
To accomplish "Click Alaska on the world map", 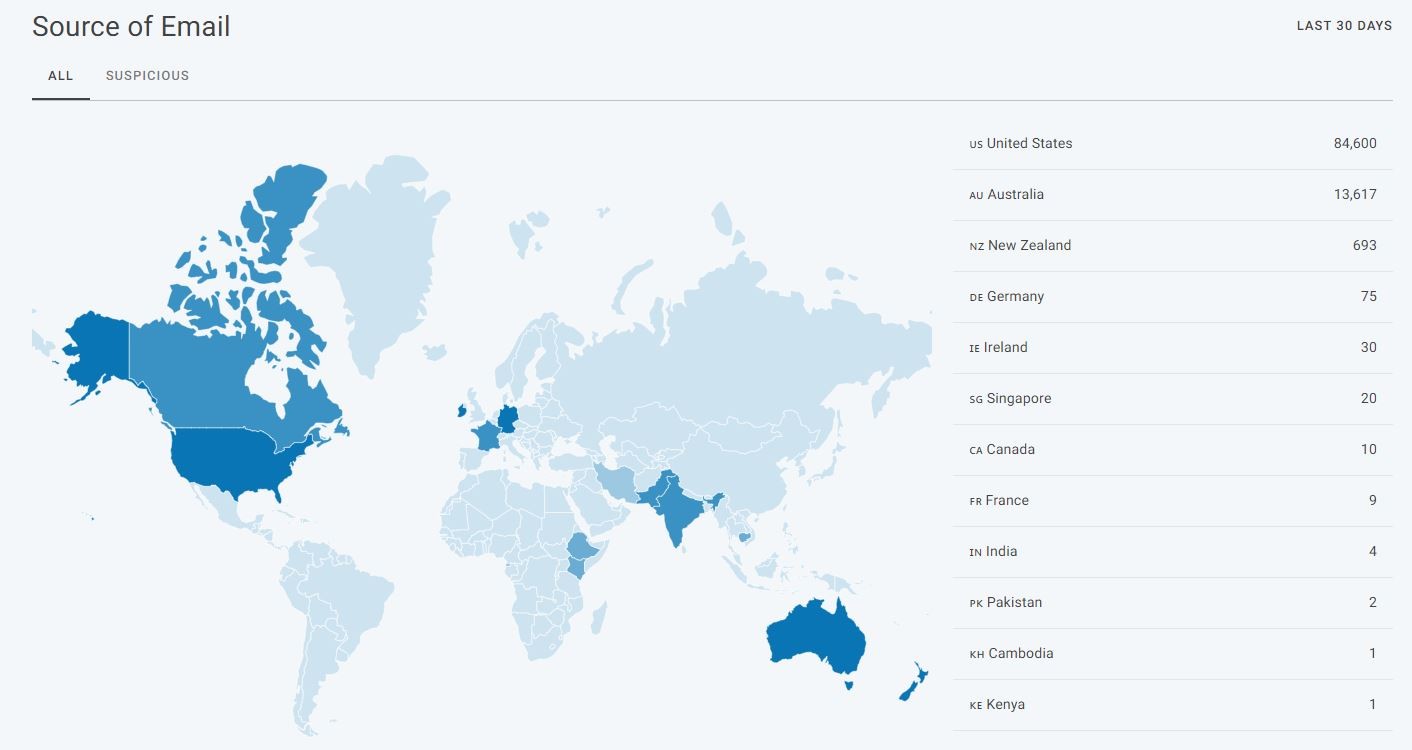I will click(95, 350).
